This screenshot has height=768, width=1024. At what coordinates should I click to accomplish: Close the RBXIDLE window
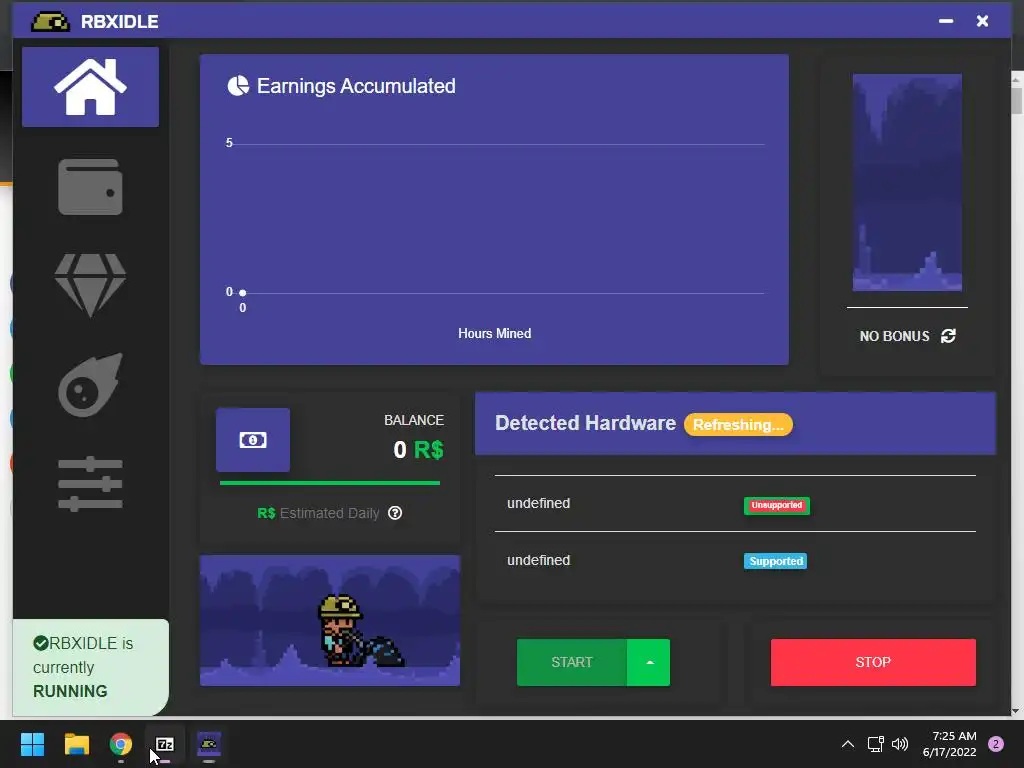(x=982, y=21)
